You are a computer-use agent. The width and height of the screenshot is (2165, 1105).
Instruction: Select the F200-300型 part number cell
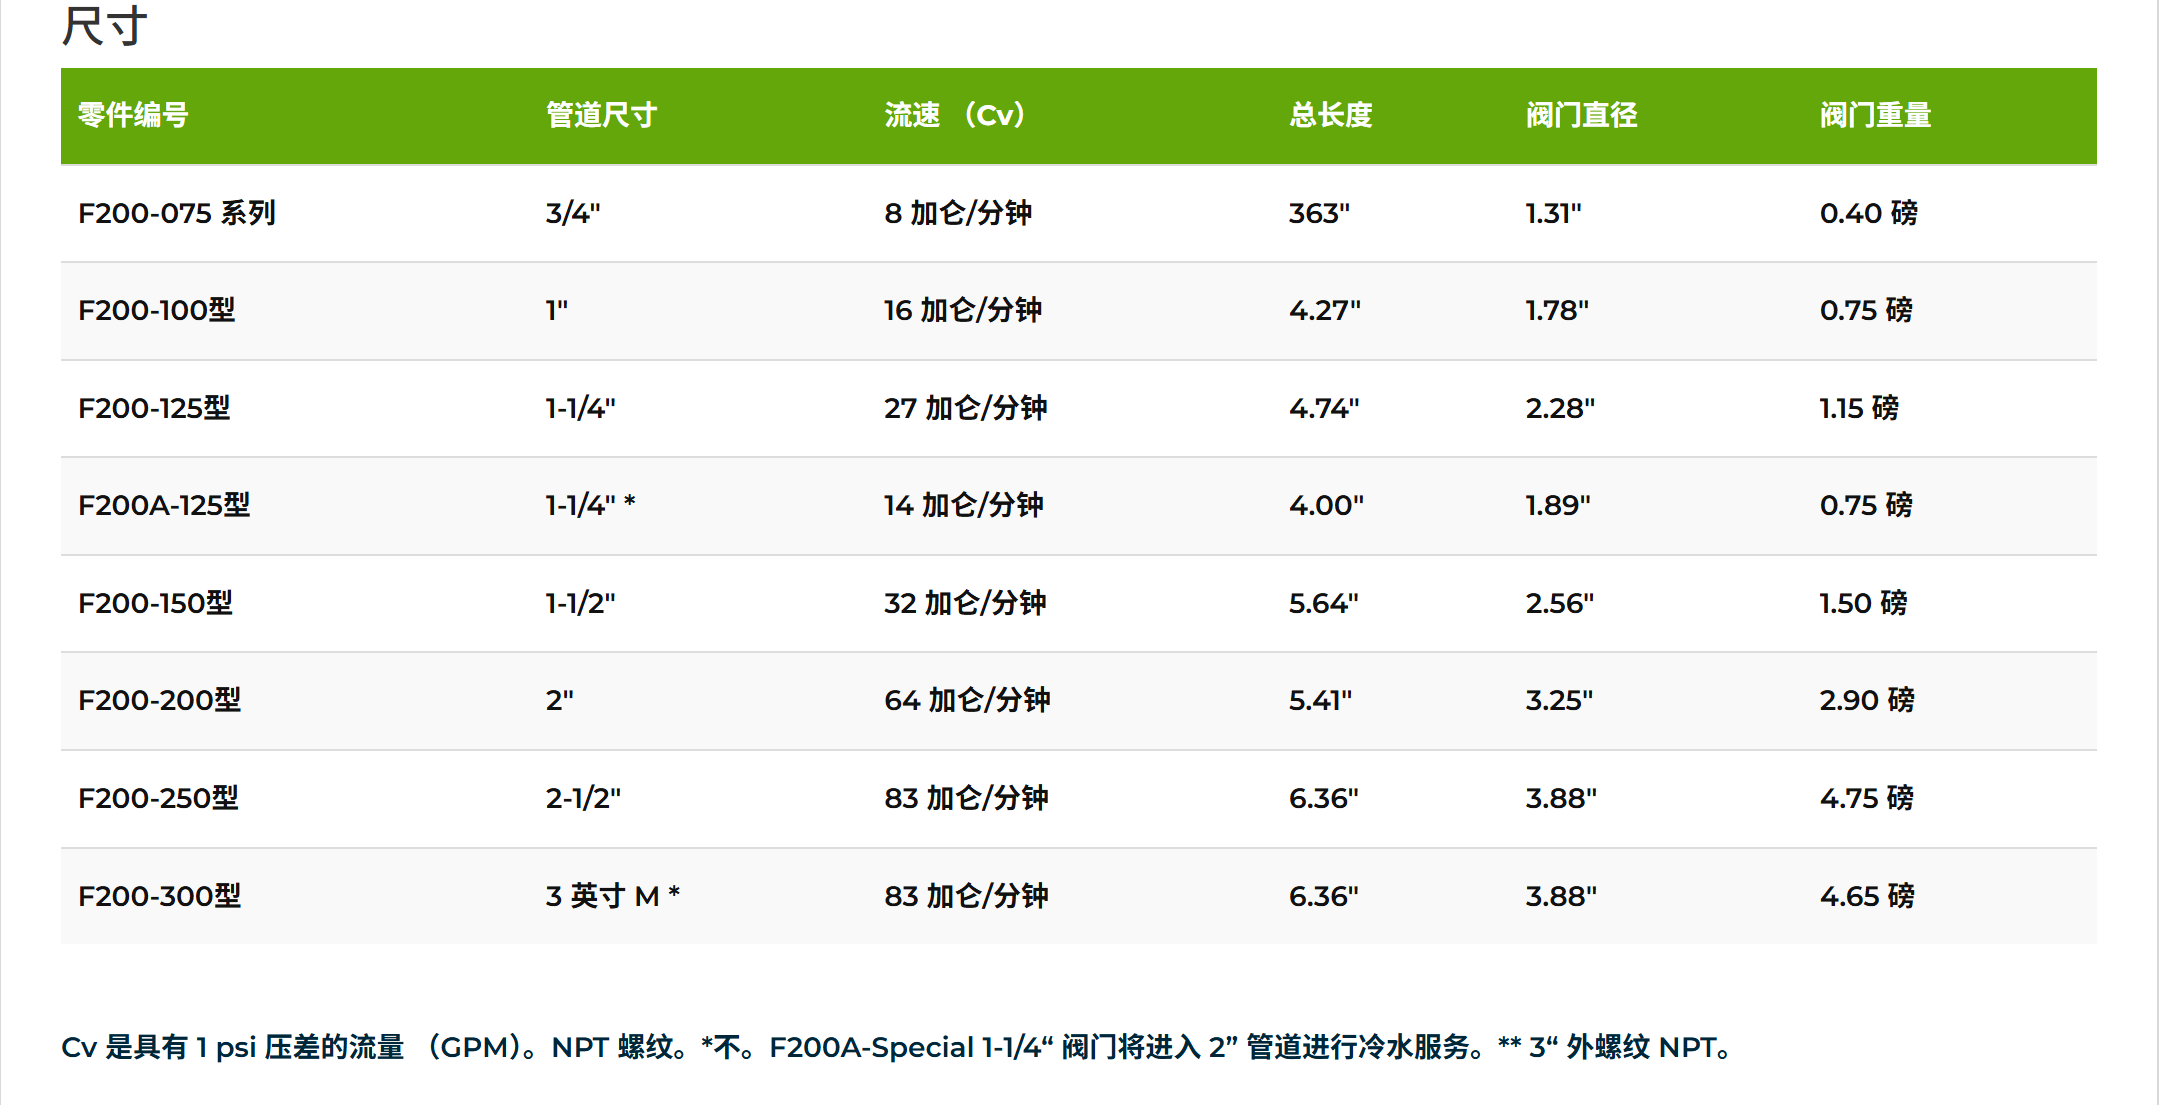[160, 896]
